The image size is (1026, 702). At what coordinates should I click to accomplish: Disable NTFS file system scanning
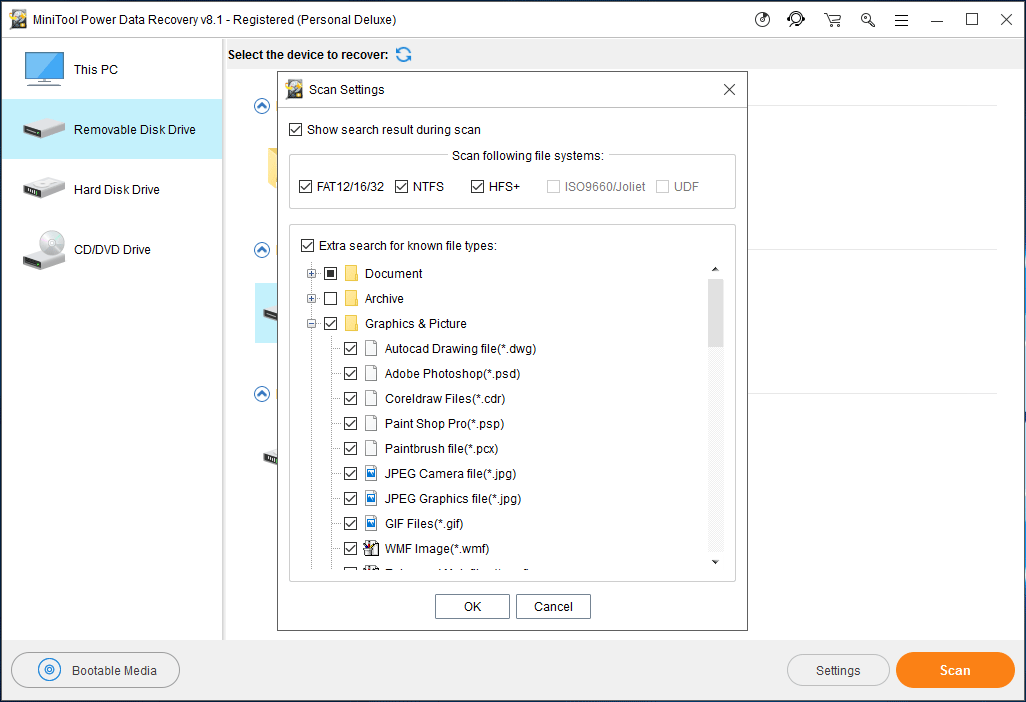pyautogui.click(x=400, y=186)
